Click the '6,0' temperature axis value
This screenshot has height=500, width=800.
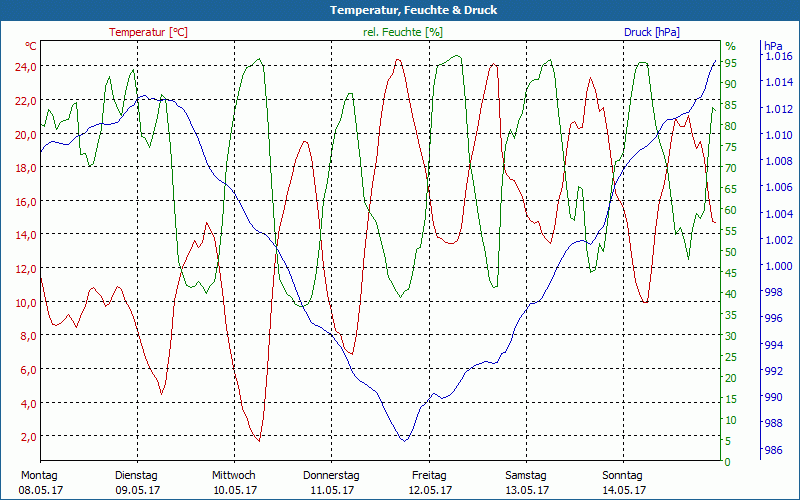pos(29,369)
